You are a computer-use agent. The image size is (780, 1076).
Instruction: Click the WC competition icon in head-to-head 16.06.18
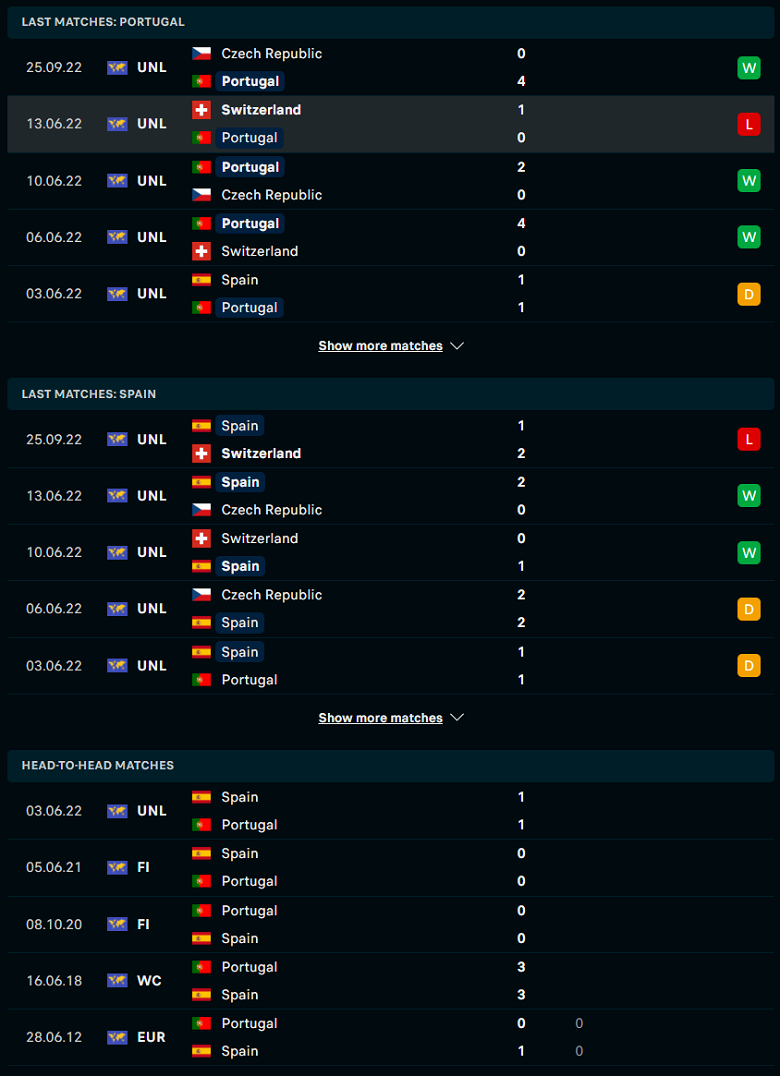[117, 981]
